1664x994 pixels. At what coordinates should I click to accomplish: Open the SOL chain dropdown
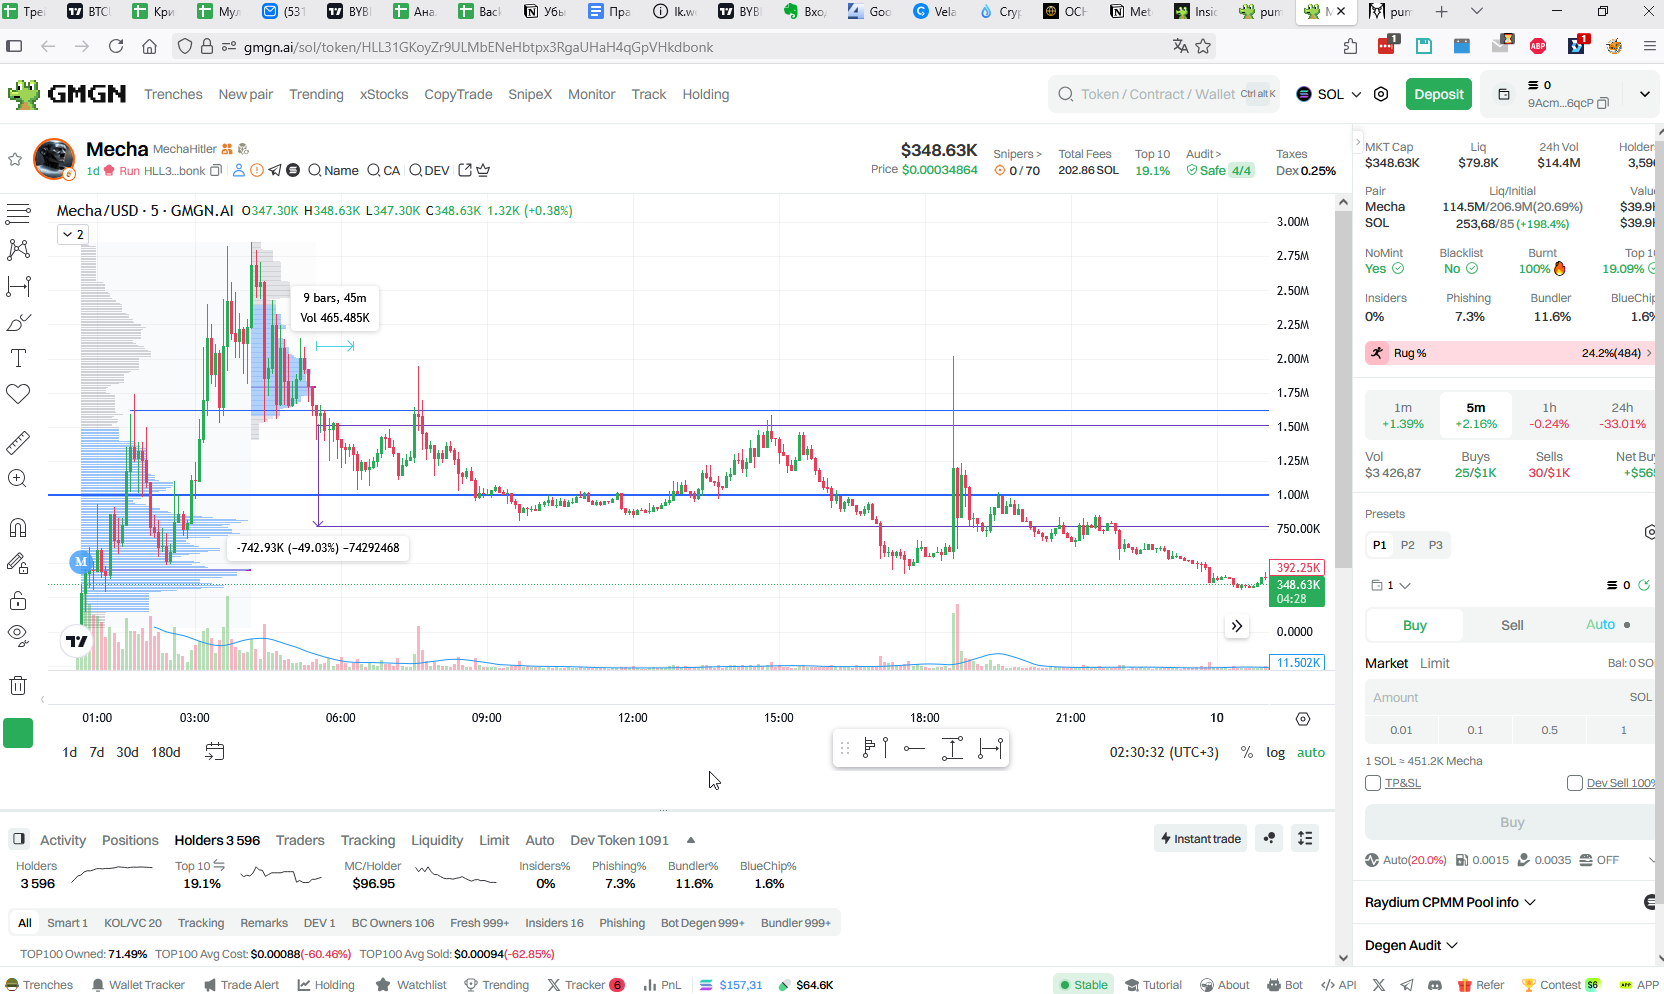pyautogui.click(x=1329, y=94)
